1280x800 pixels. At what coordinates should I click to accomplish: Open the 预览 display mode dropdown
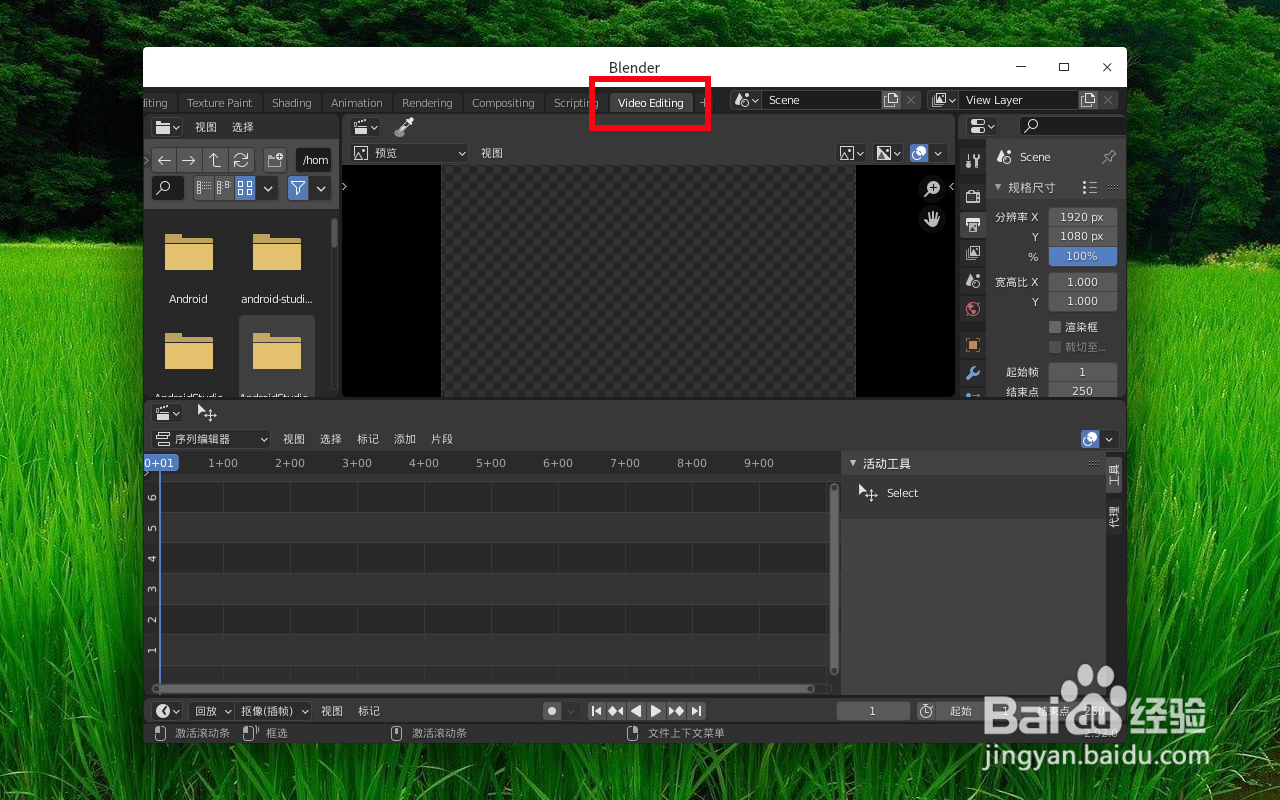click(x=410, y=153)
